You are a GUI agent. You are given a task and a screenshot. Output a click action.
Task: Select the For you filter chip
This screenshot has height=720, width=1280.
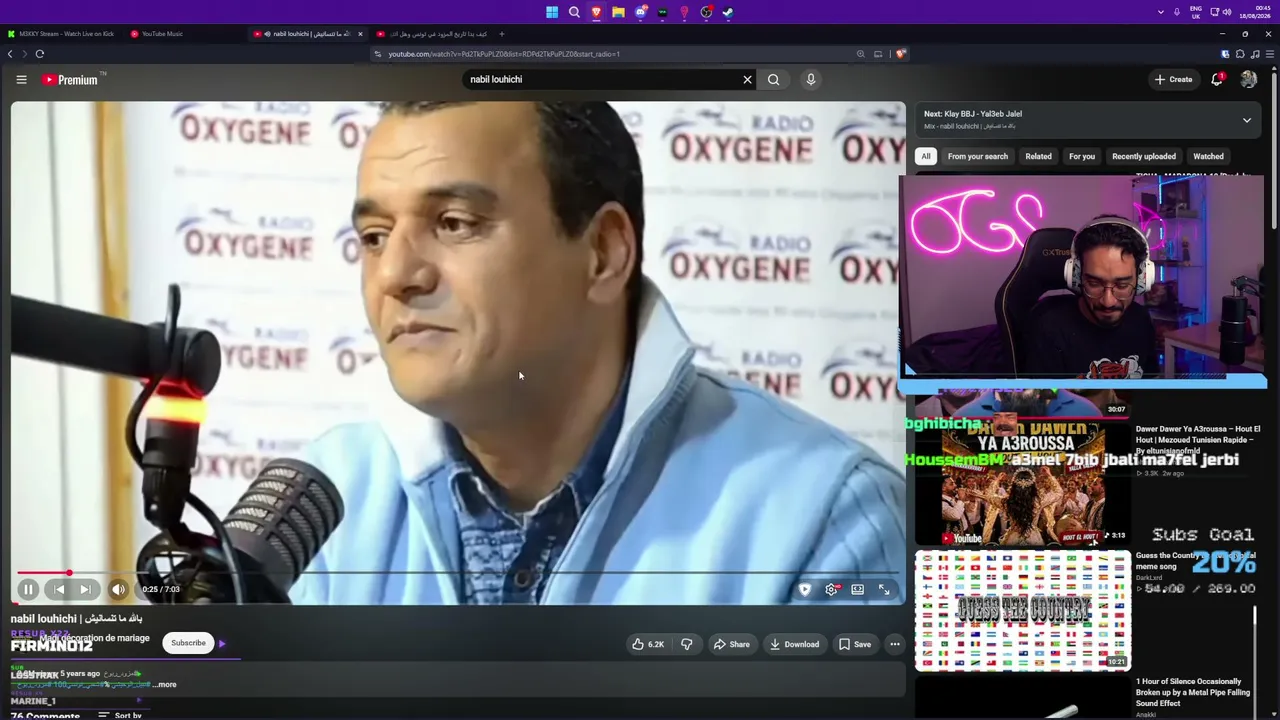click(1082, 156)
